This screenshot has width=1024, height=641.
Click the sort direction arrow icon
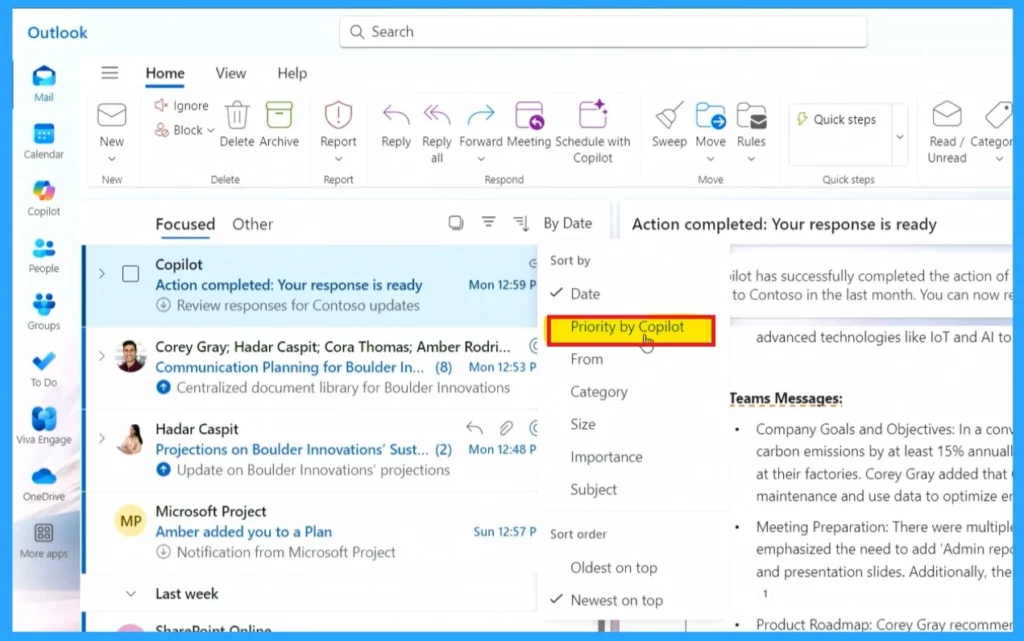pos(521,223)
